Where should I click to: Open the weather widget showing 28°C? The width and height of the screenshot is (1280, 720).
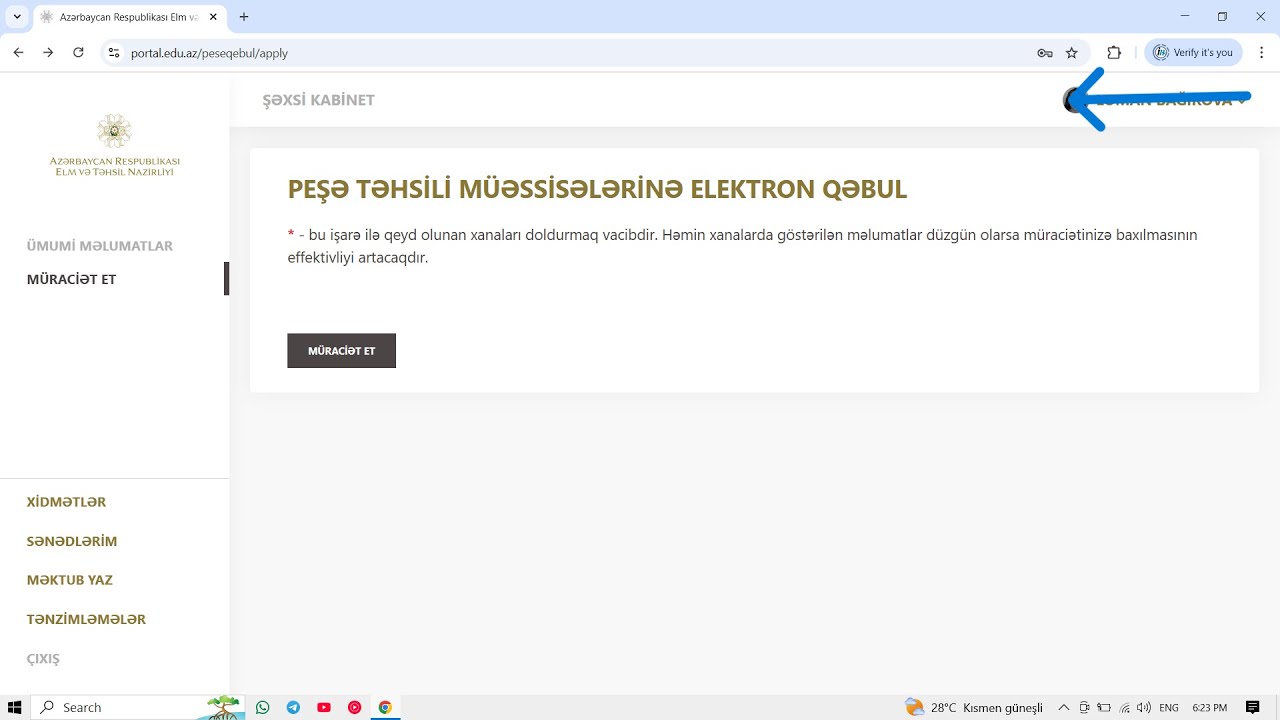[x=974, y=707]
